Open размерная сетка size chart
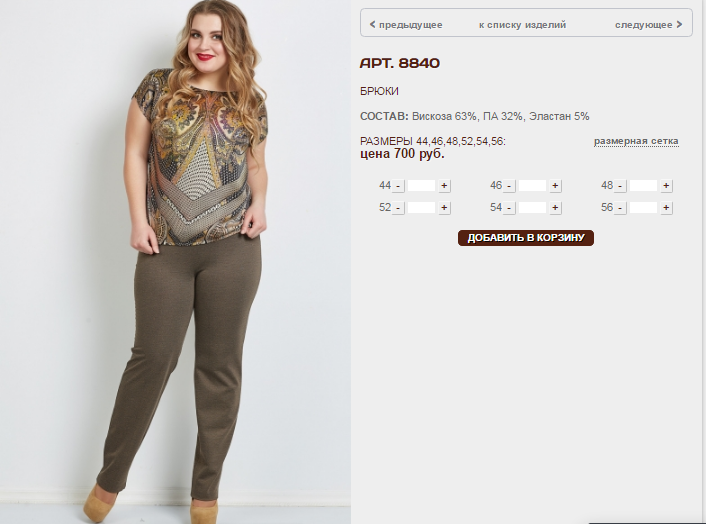706x524 pixels. [636, 141]
